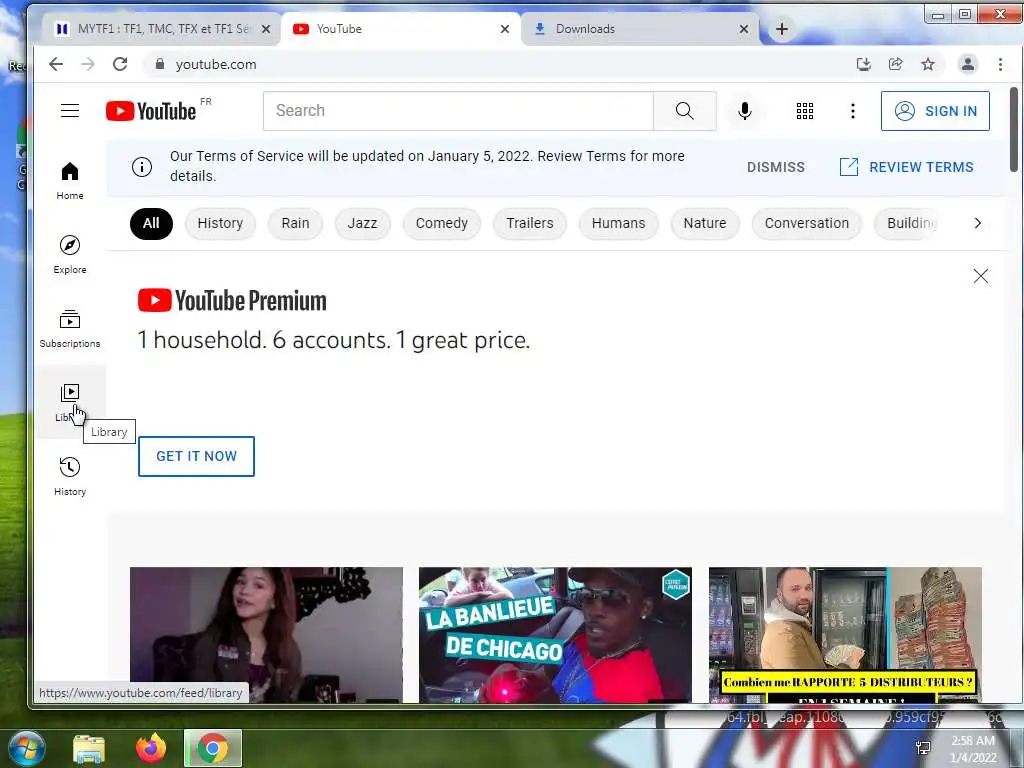Screen dimensions: 1024x768
Task: Open Library in the sidebar
Action: tap(70, 402)
